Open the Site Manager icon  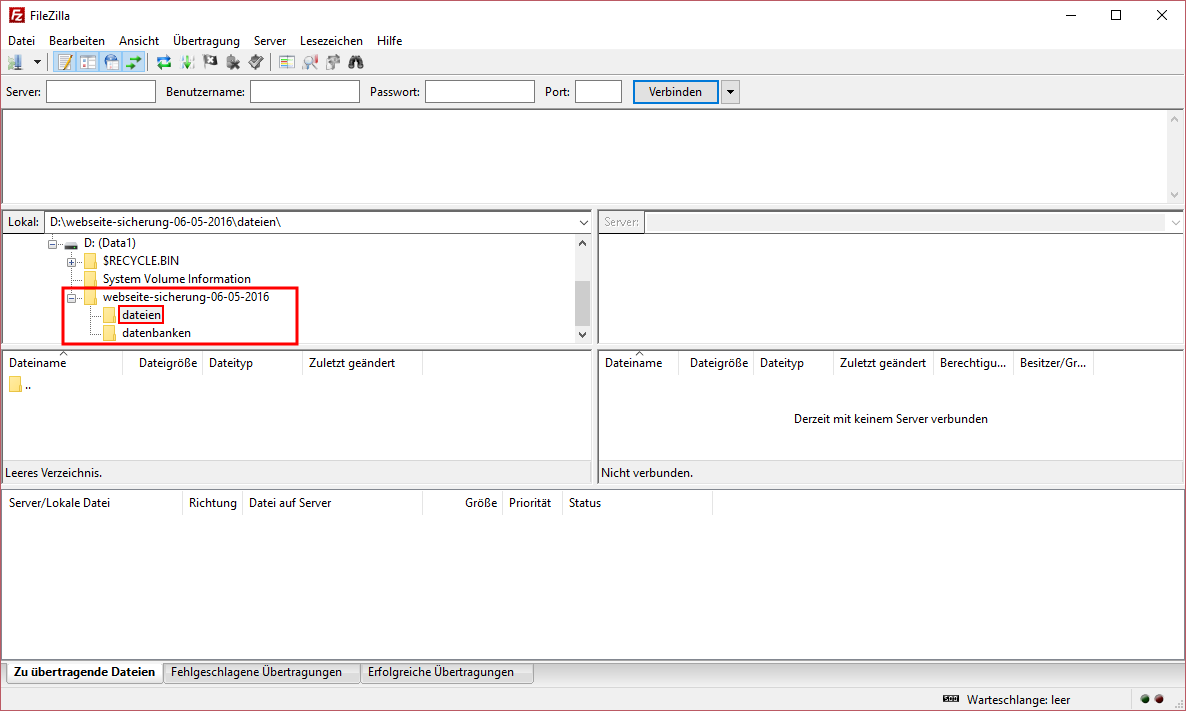[x=15, y=62]
